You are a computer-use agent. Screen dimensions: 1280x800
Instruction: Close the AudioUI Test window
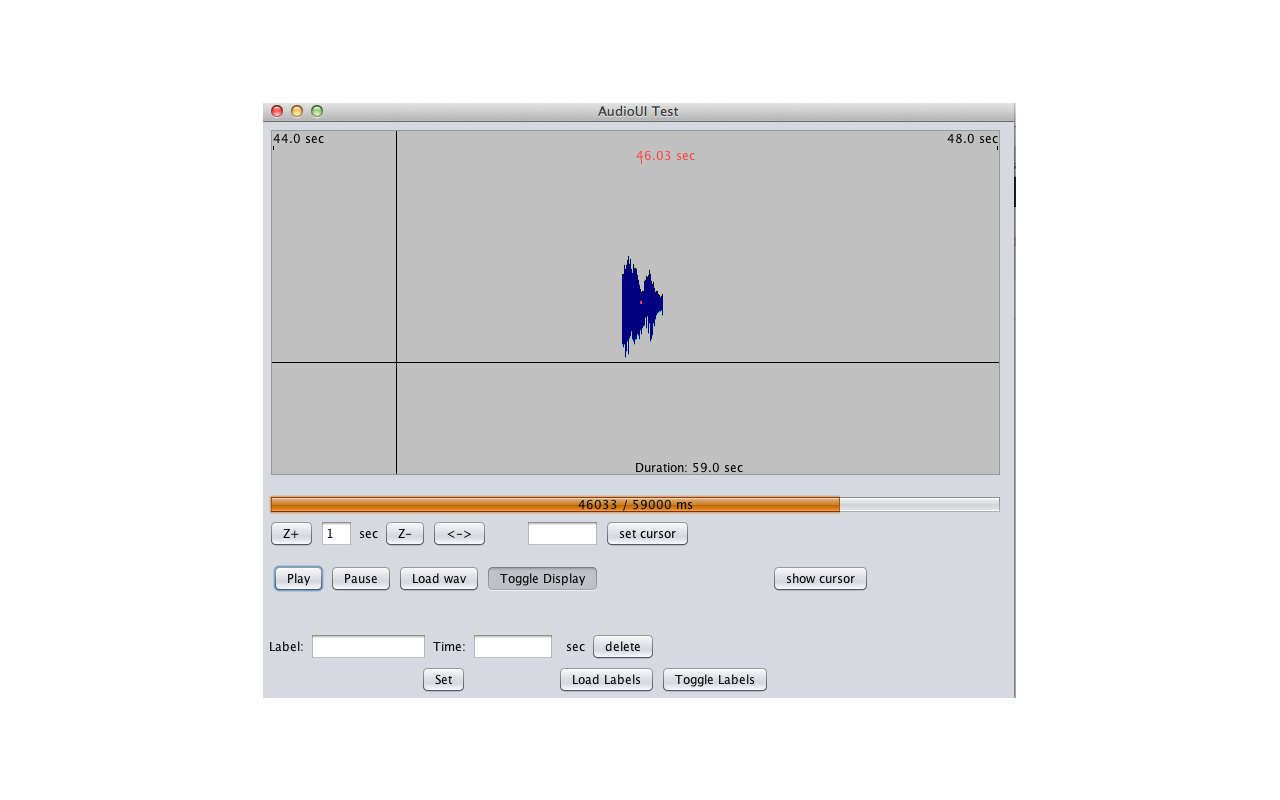coord(277,111)
